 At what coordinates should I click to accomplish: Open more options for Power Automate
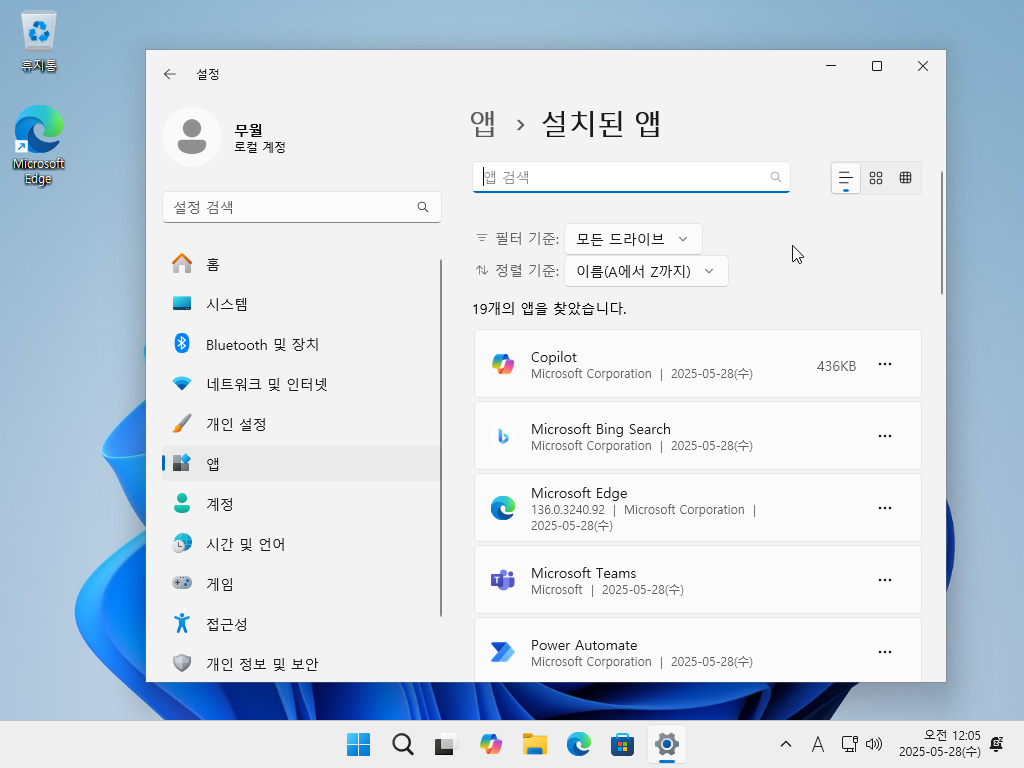point(885,652)
